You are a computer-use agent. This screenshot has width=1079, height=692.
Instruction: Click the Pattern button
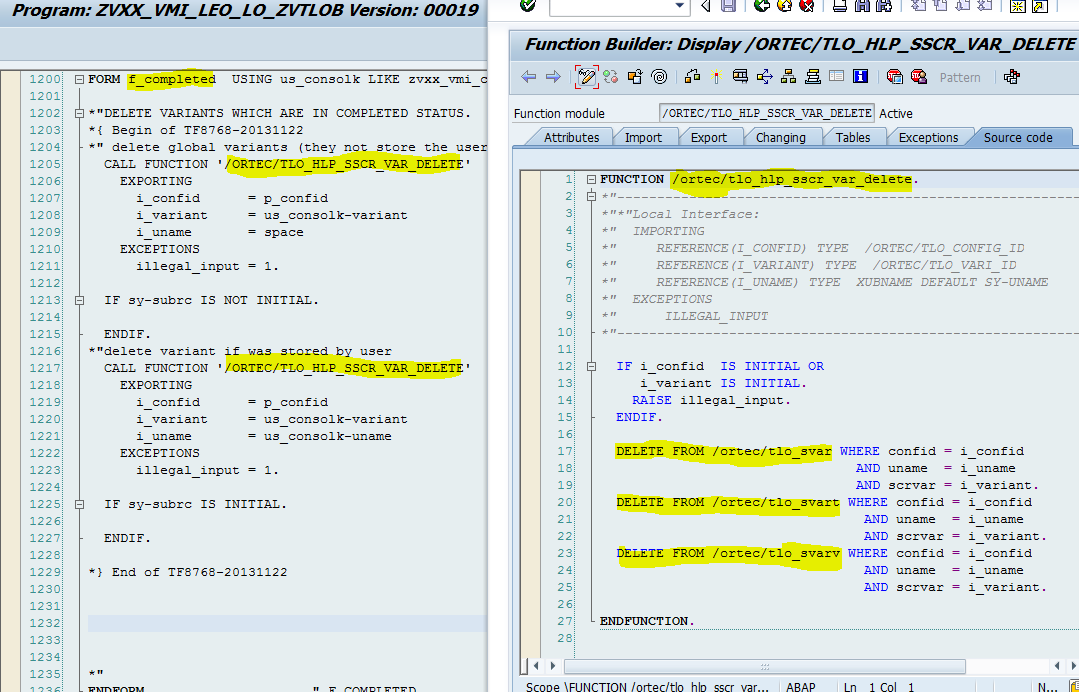[959, 75]
